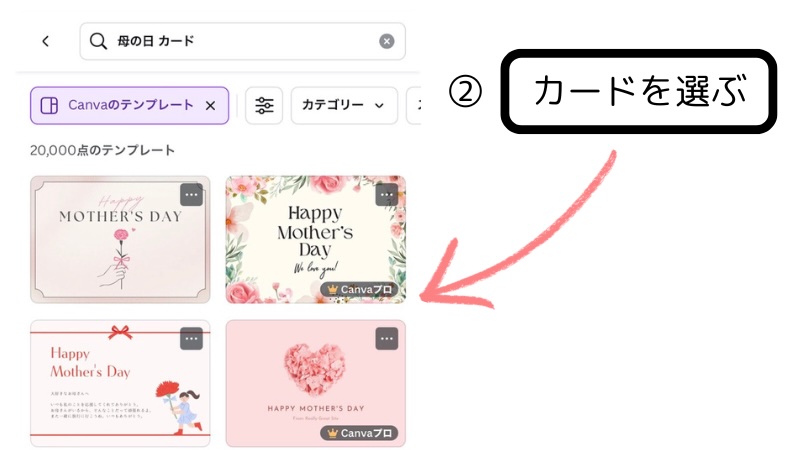Click the search magnifier icon
Viewport: 800px width, 450px height.
[98, 41]
